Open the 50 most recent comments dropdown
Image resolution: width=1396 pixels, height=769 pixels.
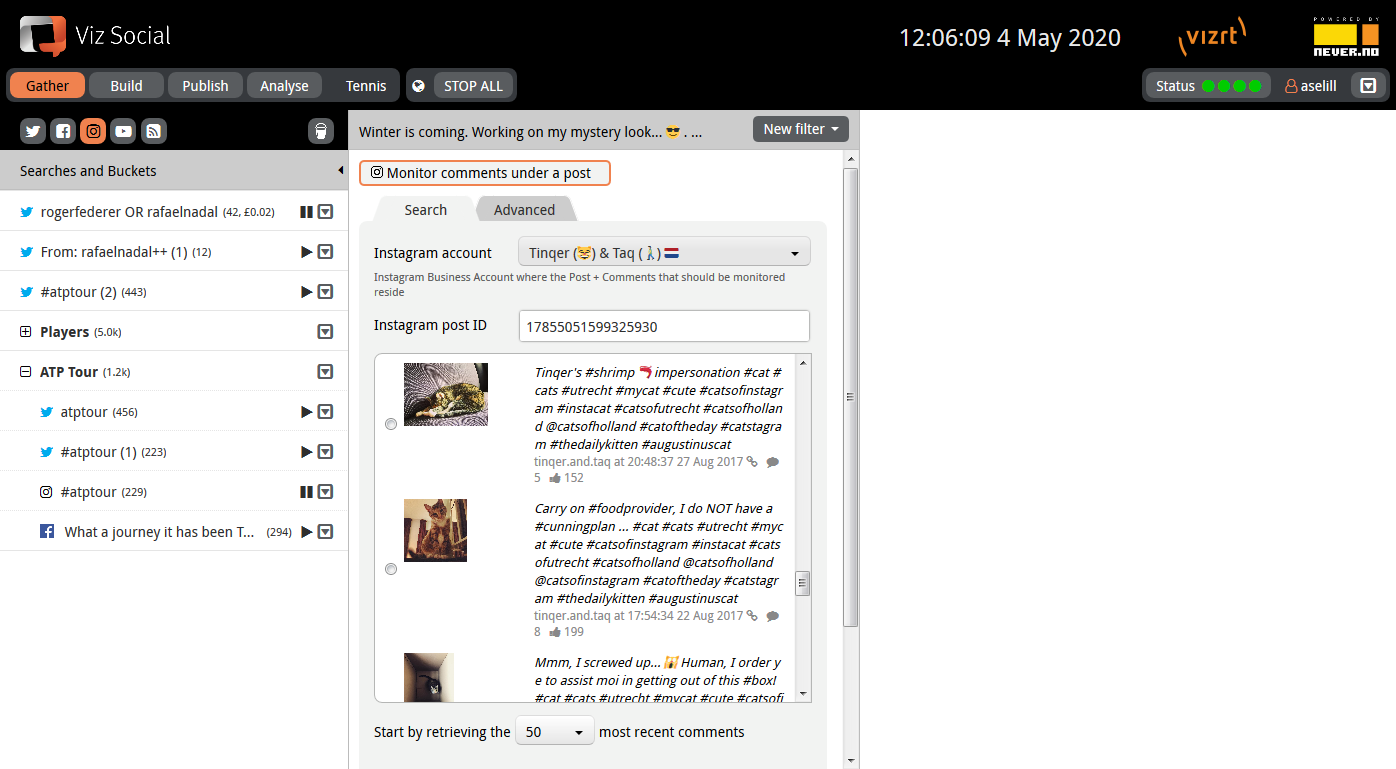tap(555, 732)
